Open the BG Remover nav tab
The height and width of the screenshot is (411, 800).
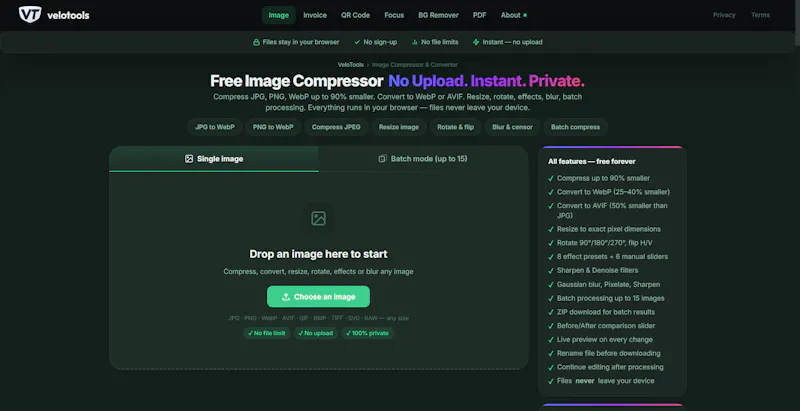pyautogui.click(x=438, y=15)
